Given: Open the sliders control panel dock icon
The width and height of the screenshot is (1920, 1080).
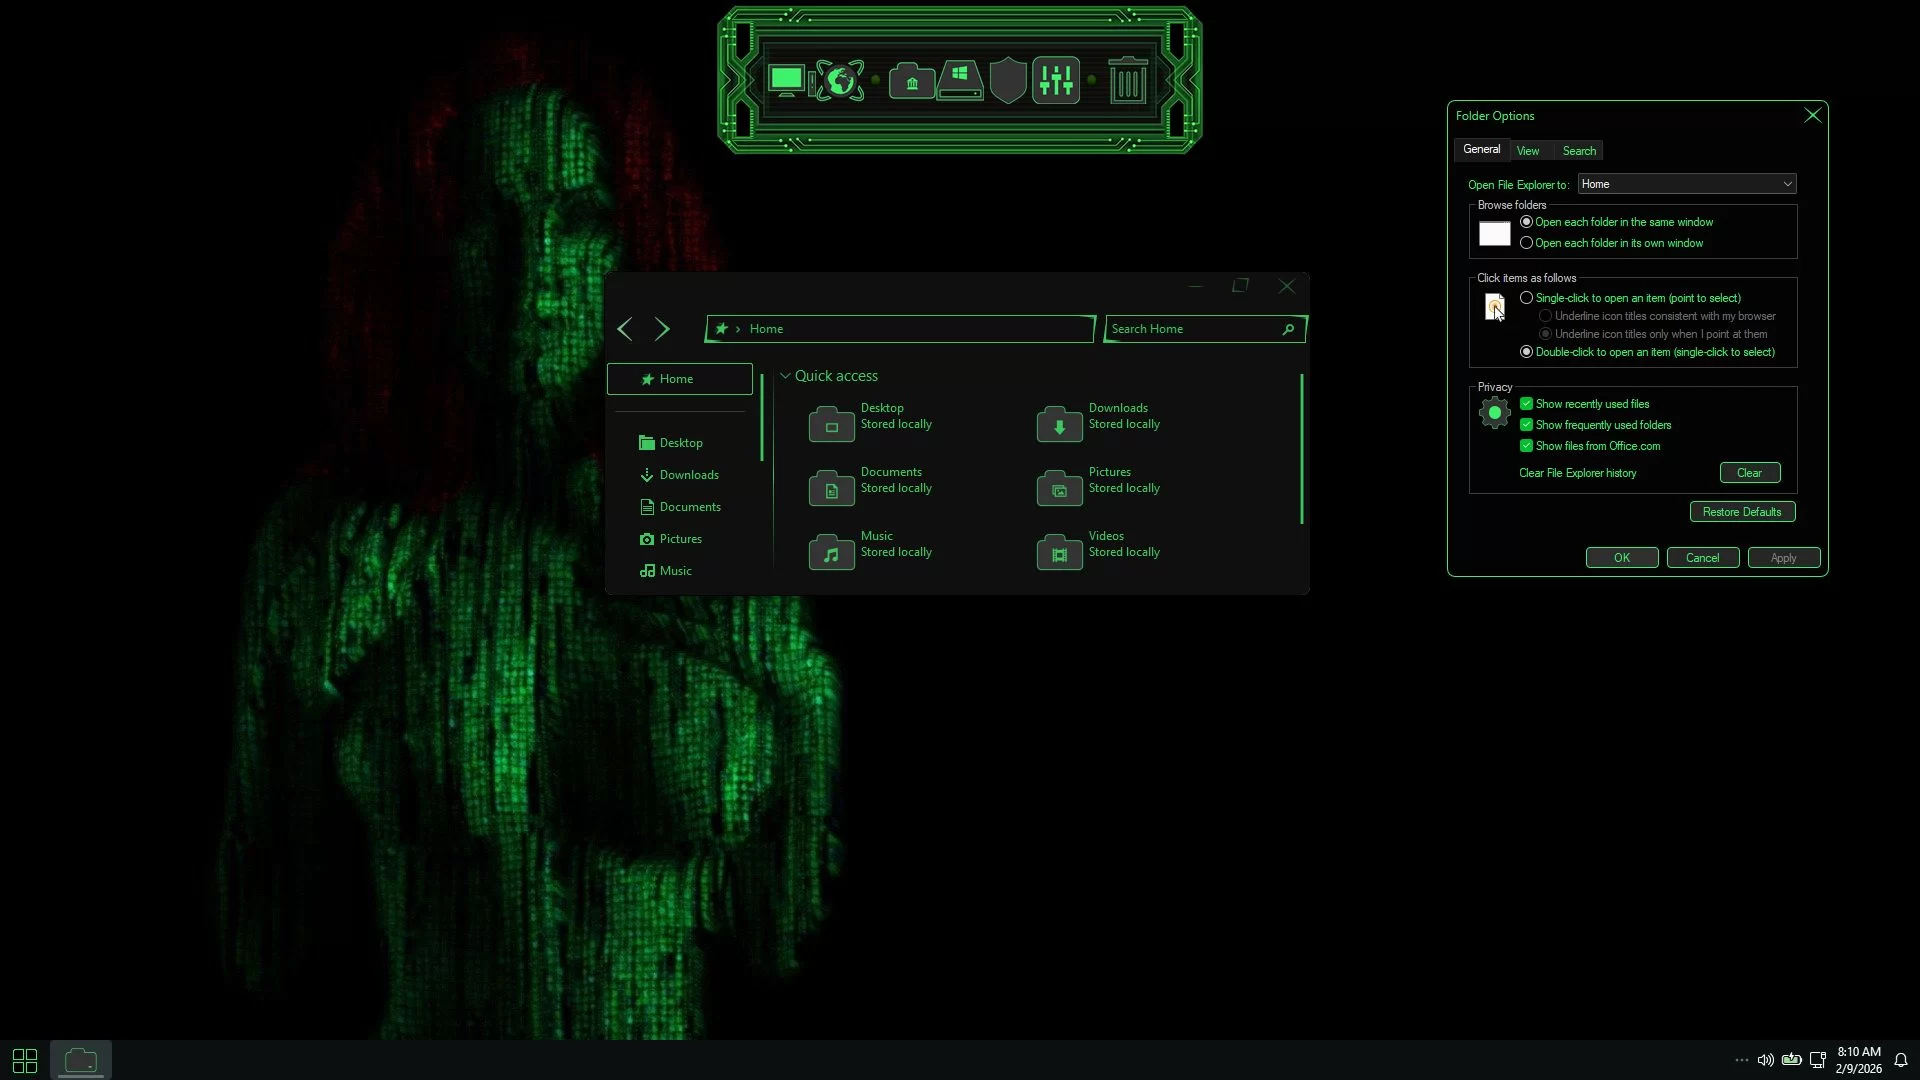Looking at the screenshot, I should (1056, 80).
